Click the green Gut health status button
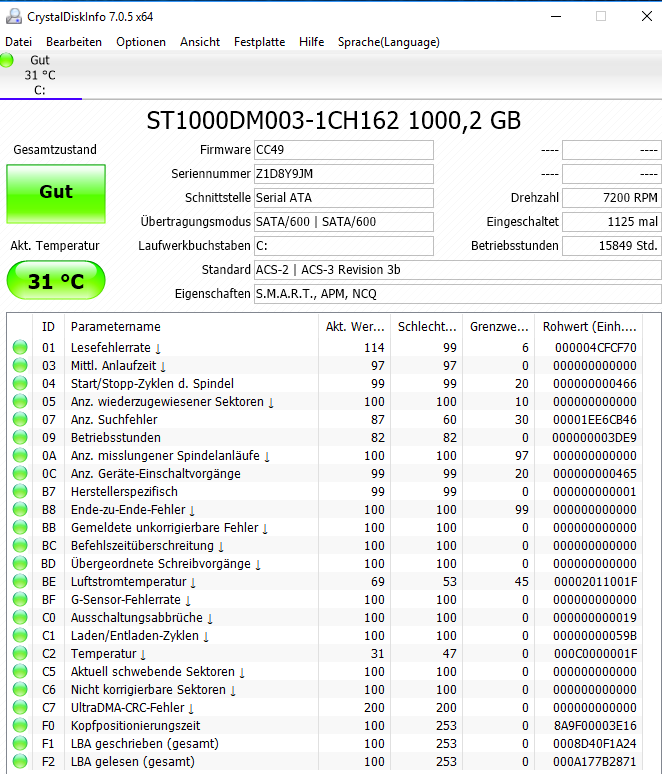The image size is (662, 774). 56,194
